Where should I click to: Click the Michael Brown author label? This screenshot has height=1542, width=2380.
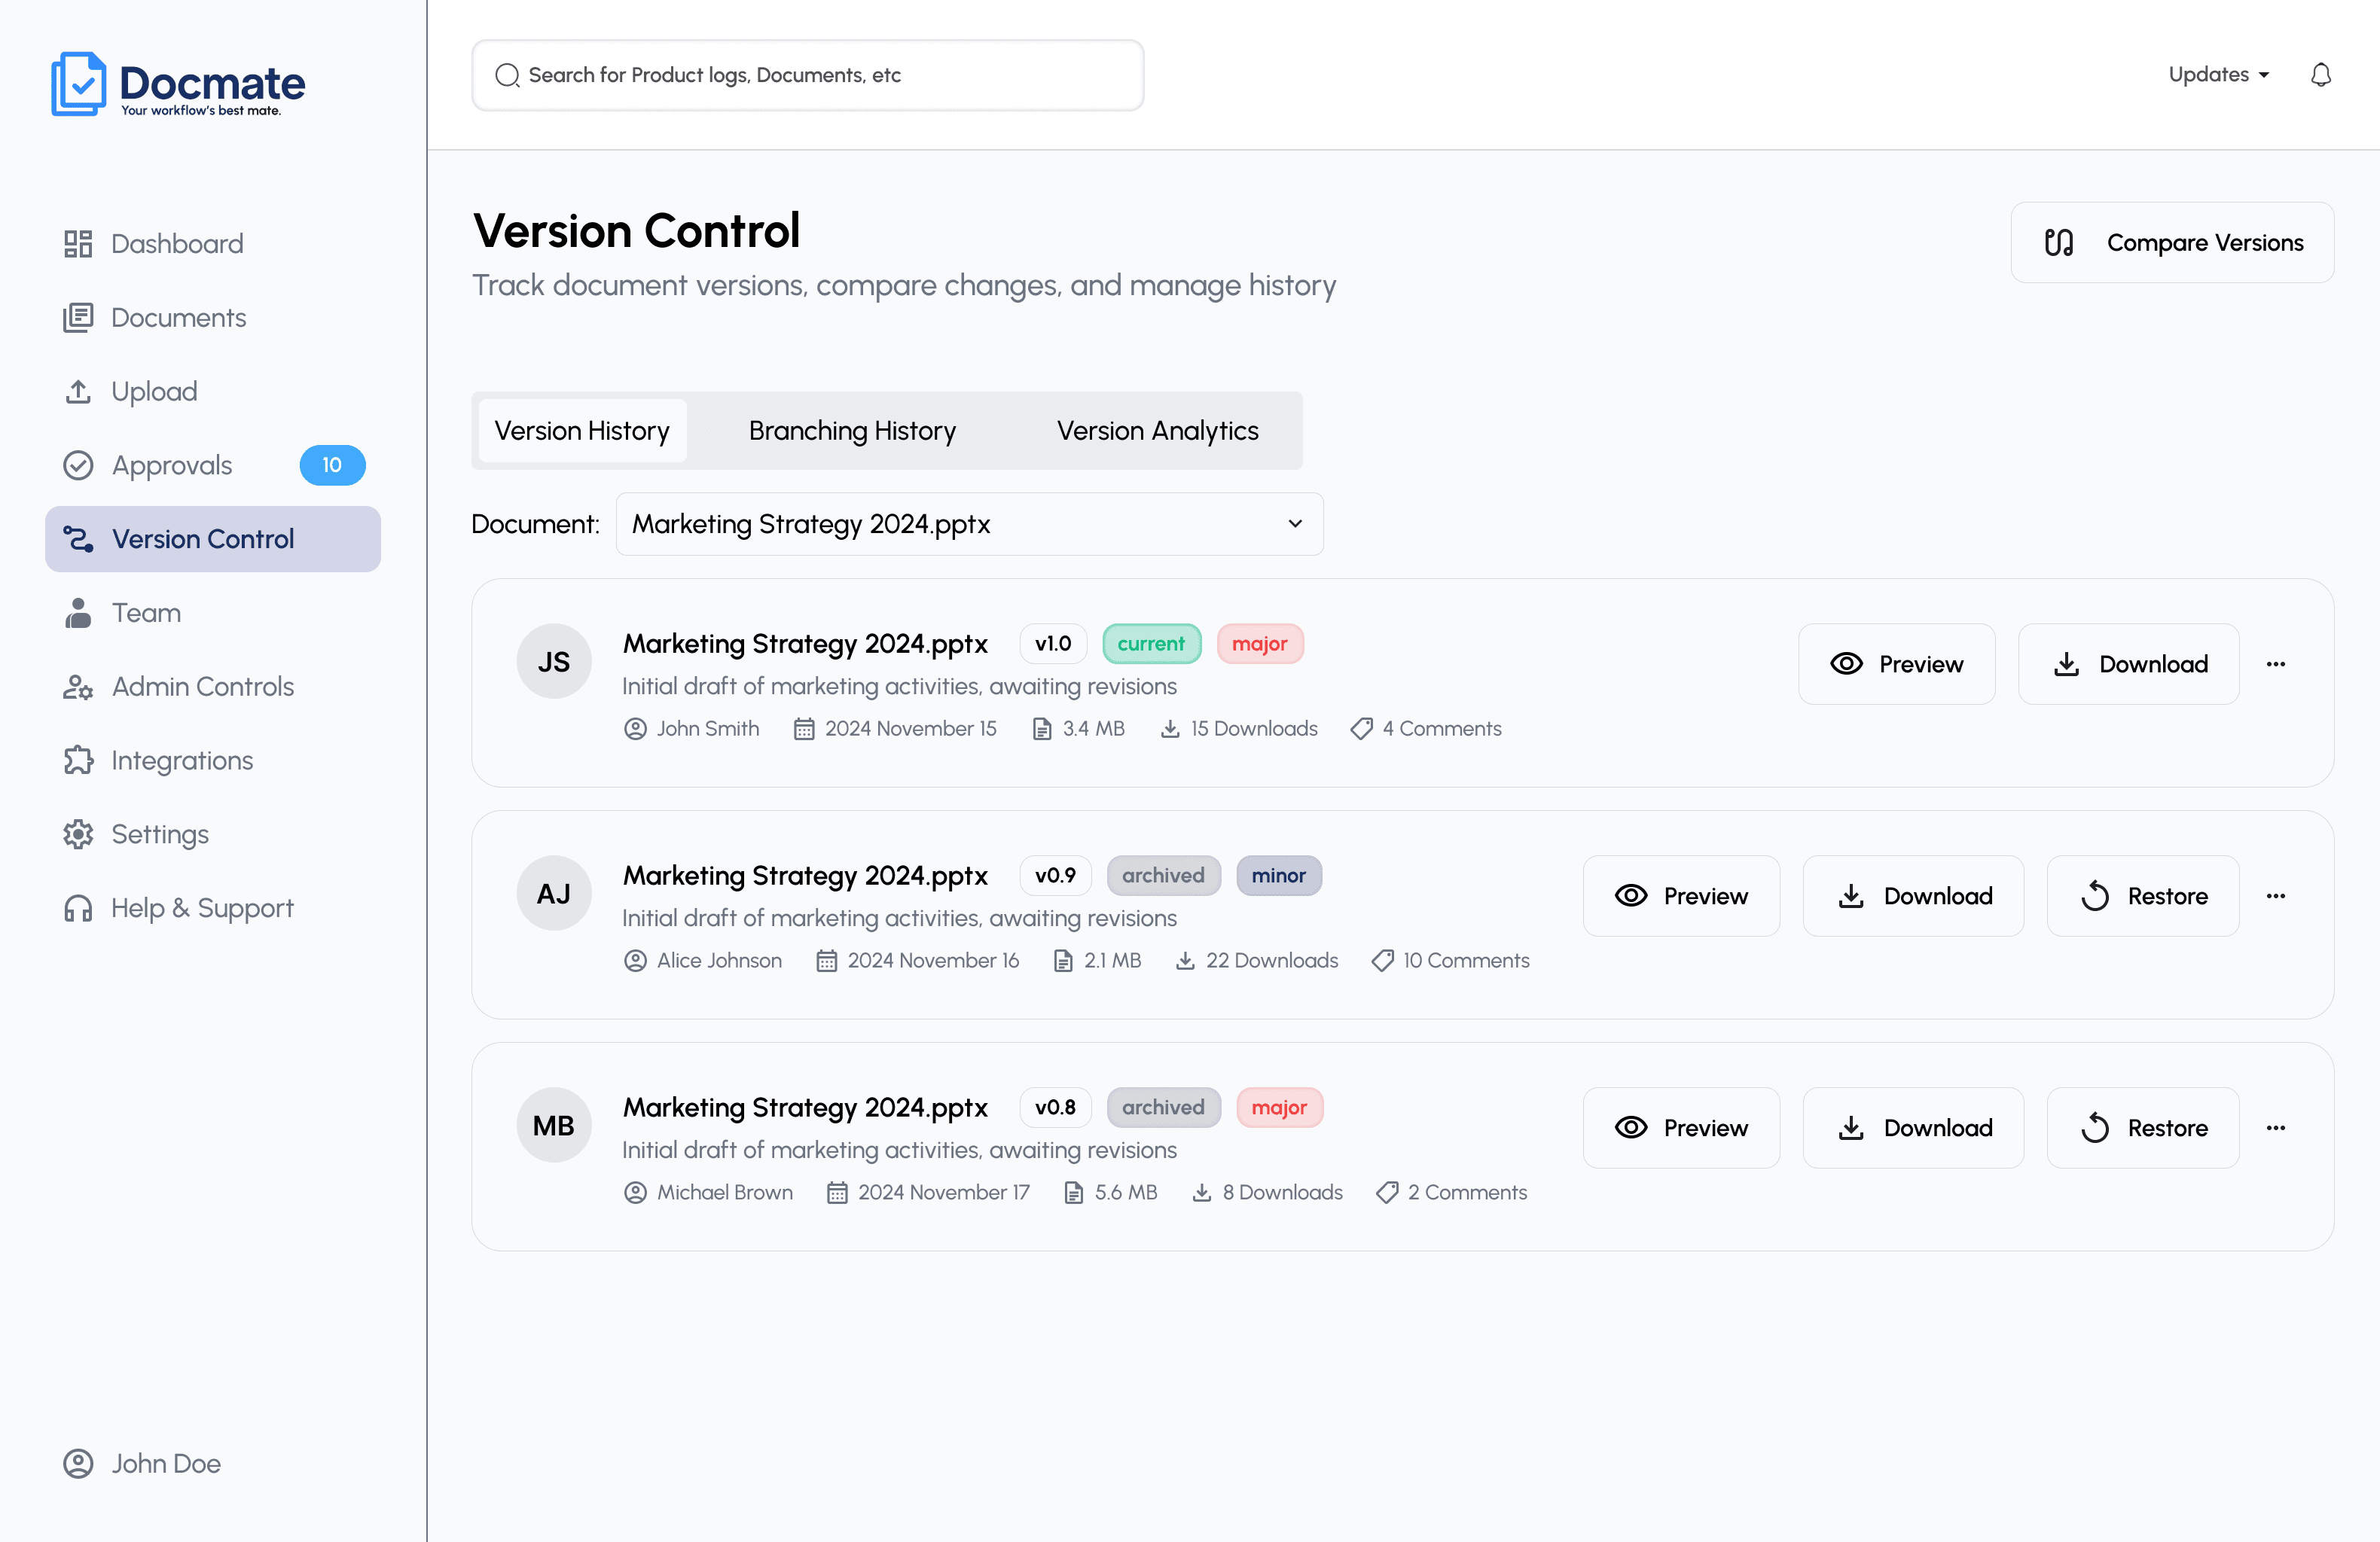coord(709,1193)
